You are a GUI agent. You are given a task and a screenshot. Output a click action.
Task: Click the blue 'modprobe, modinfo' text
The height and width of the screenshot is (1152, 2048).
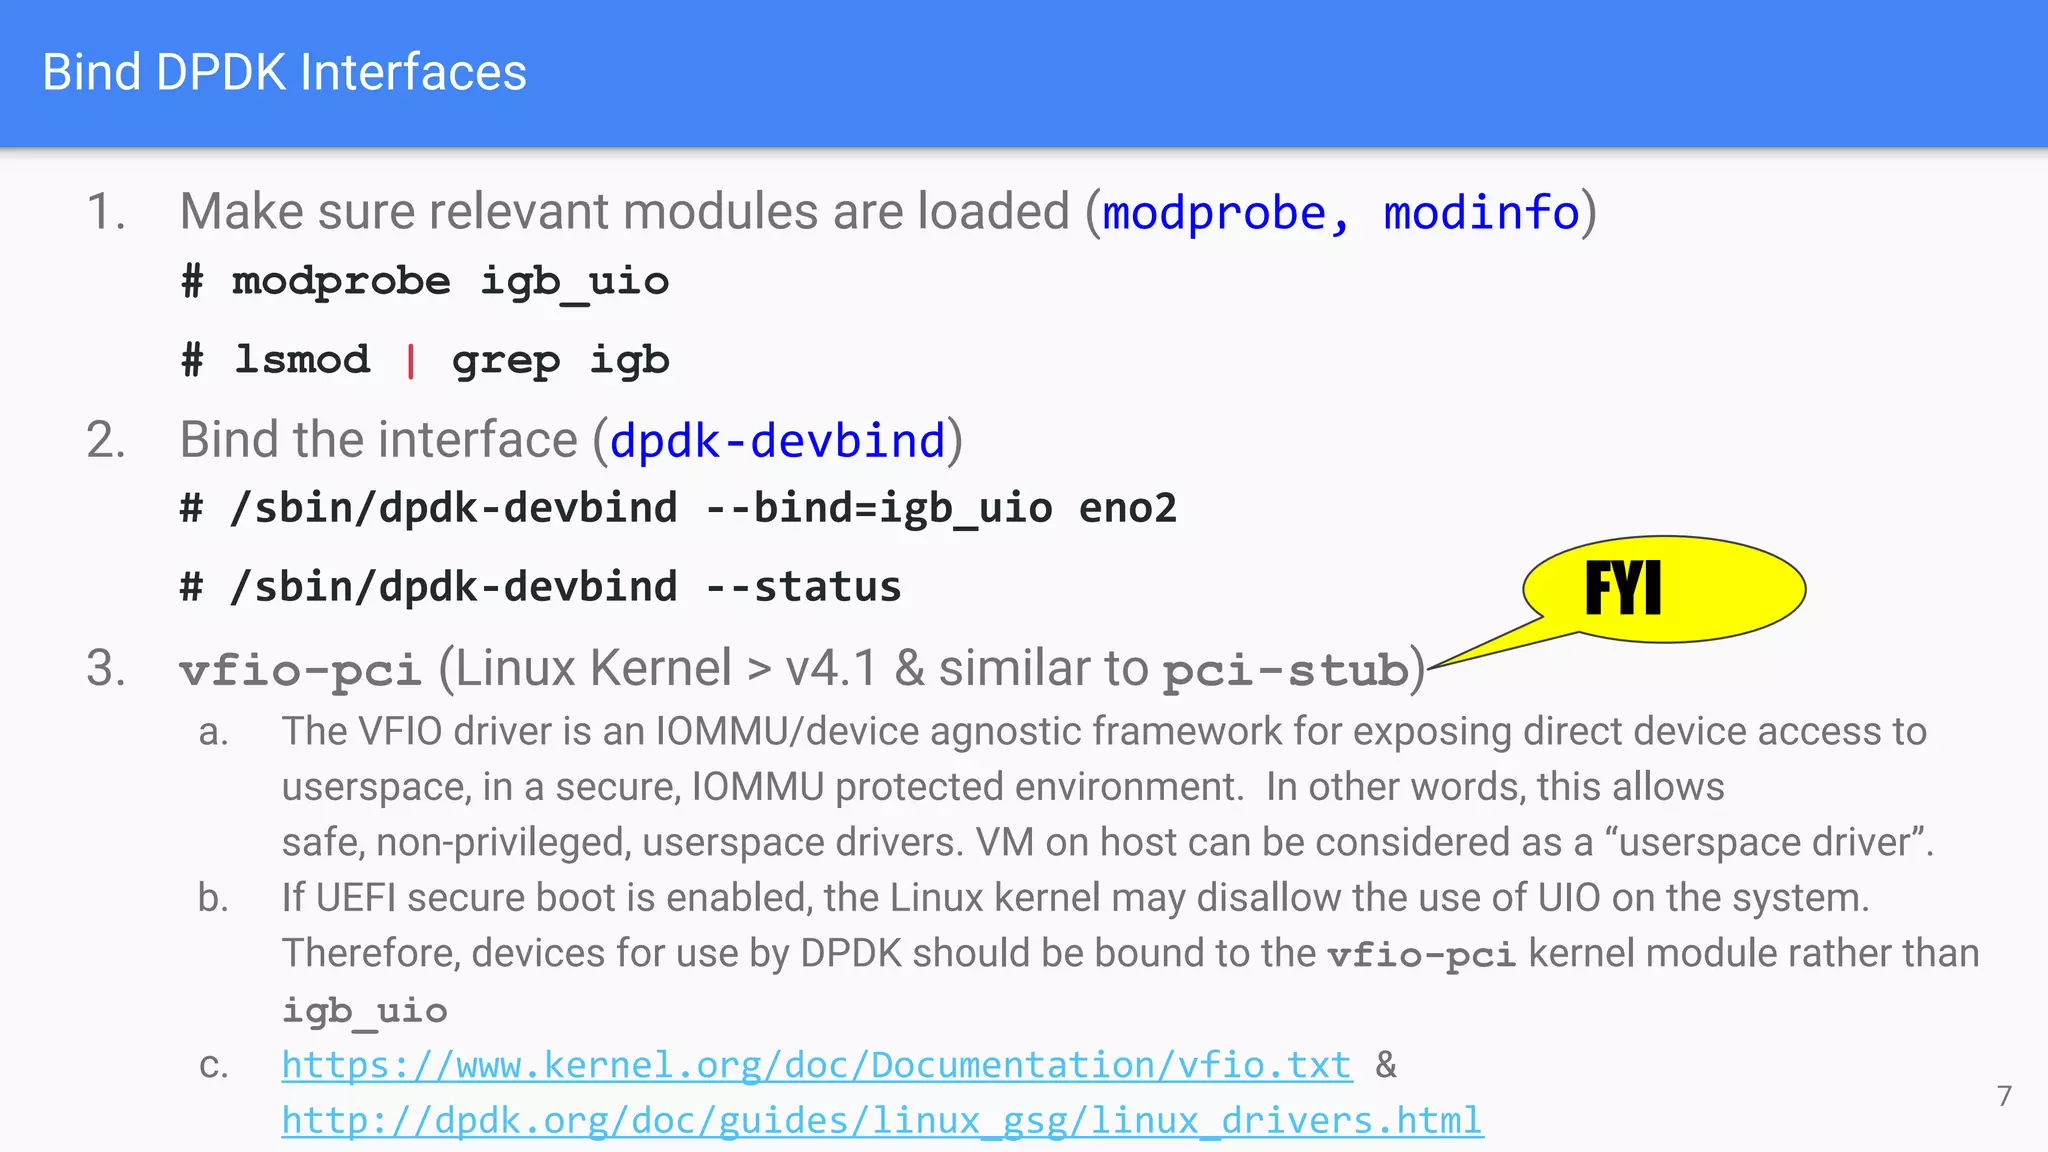(x=1340, y=213)
